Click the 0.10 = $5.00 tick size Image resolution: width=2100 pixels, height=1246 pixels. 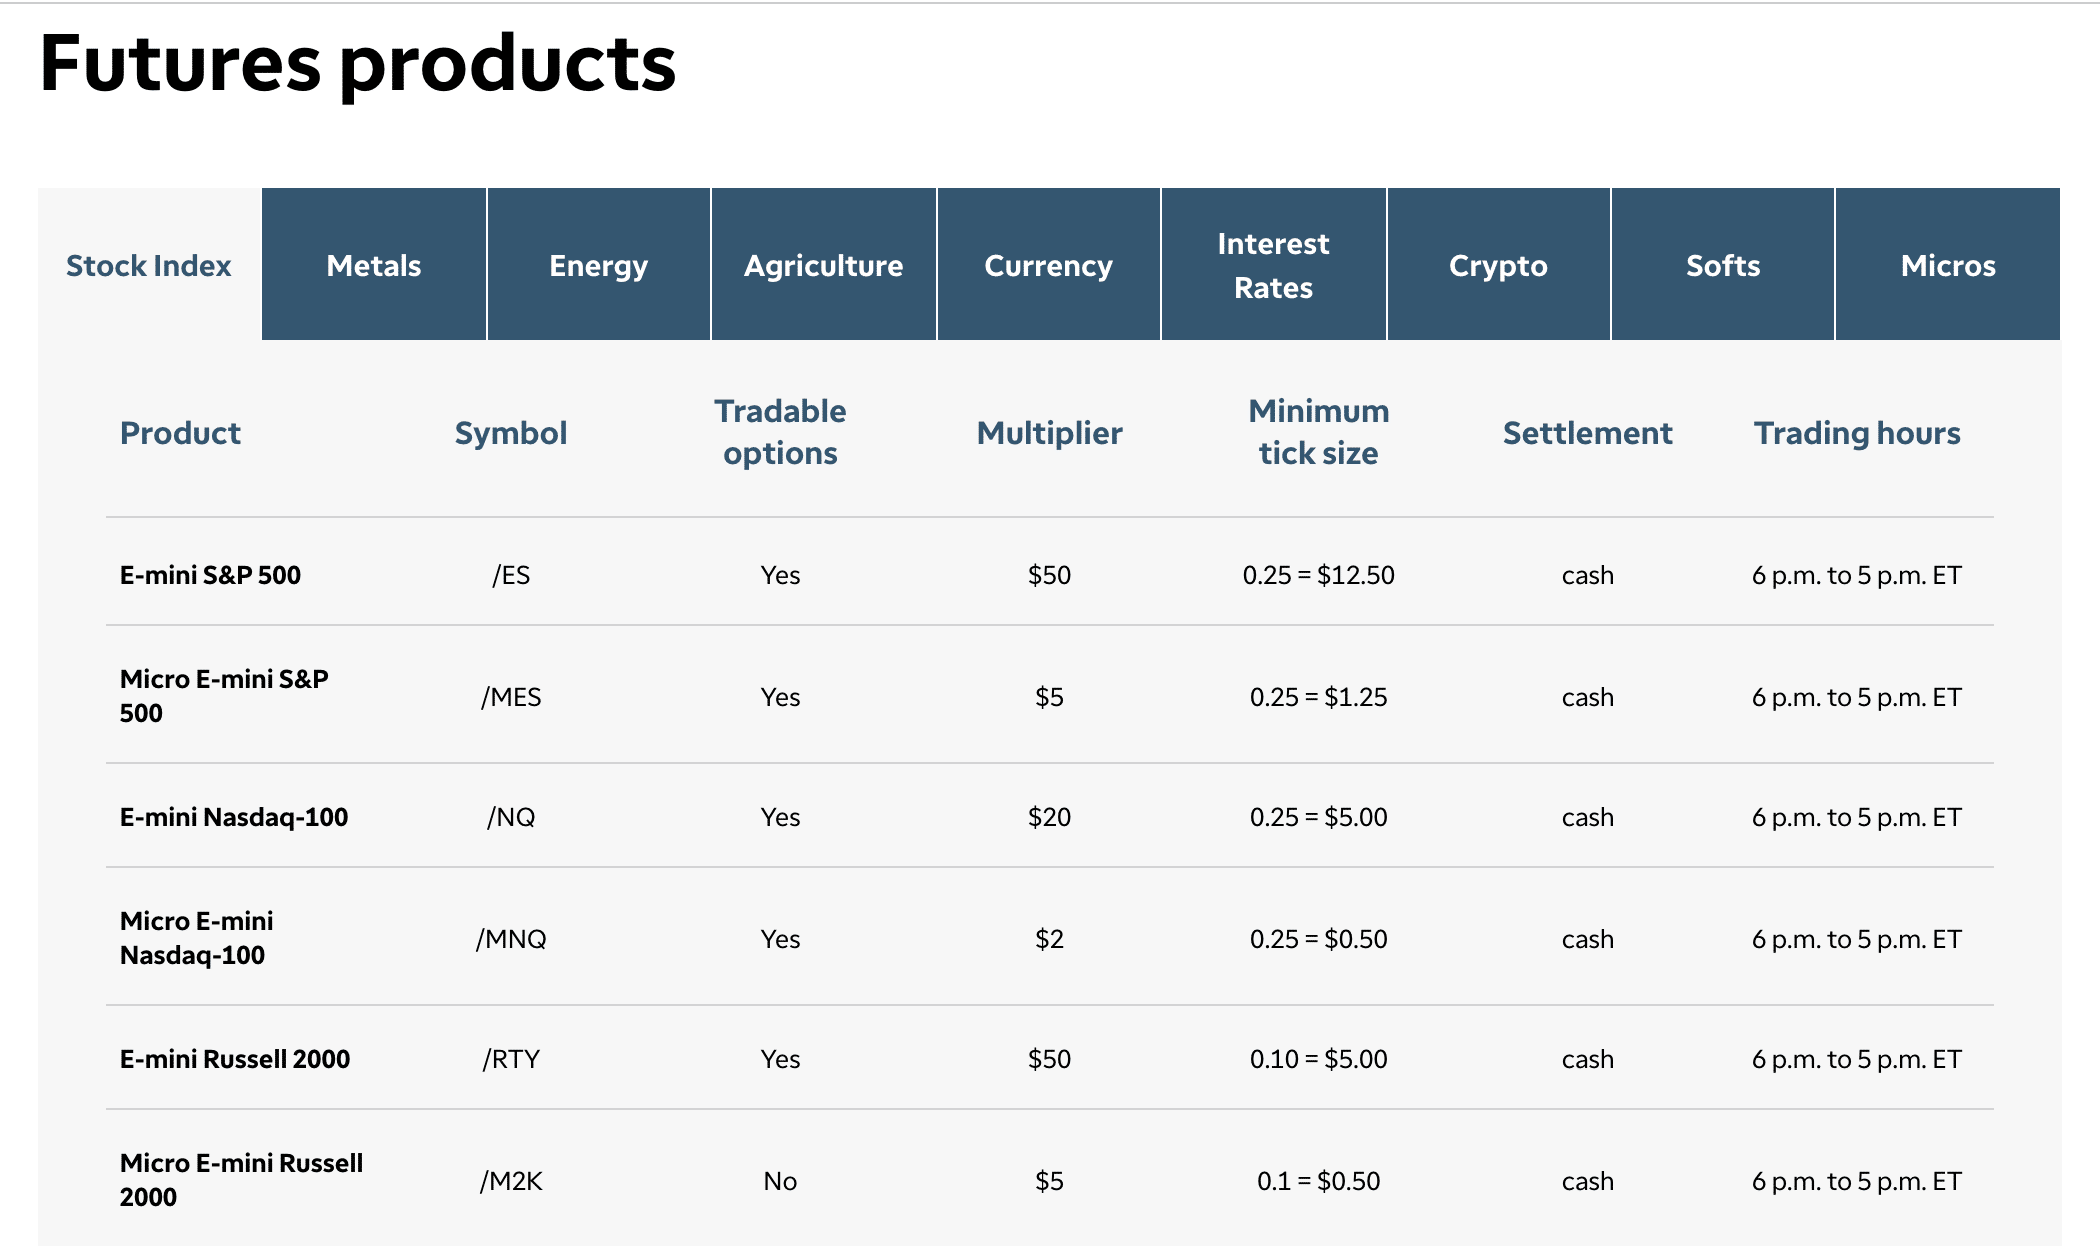[1319, 1059]
